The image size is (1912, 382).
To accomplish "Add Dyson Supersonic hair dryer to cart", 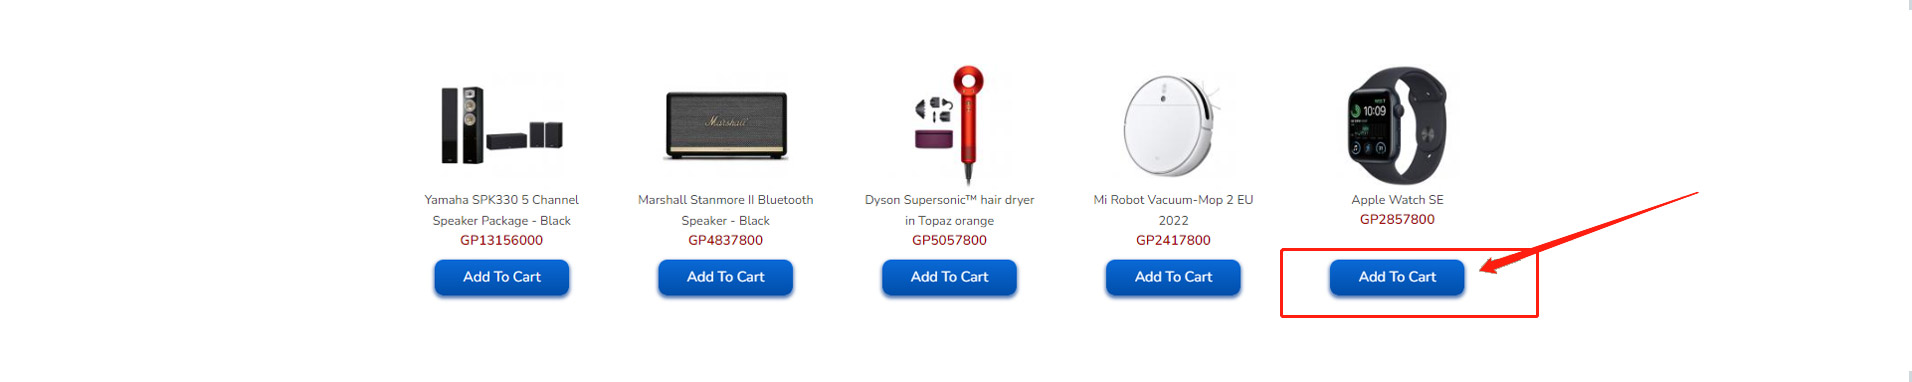I will coord(950,277).
